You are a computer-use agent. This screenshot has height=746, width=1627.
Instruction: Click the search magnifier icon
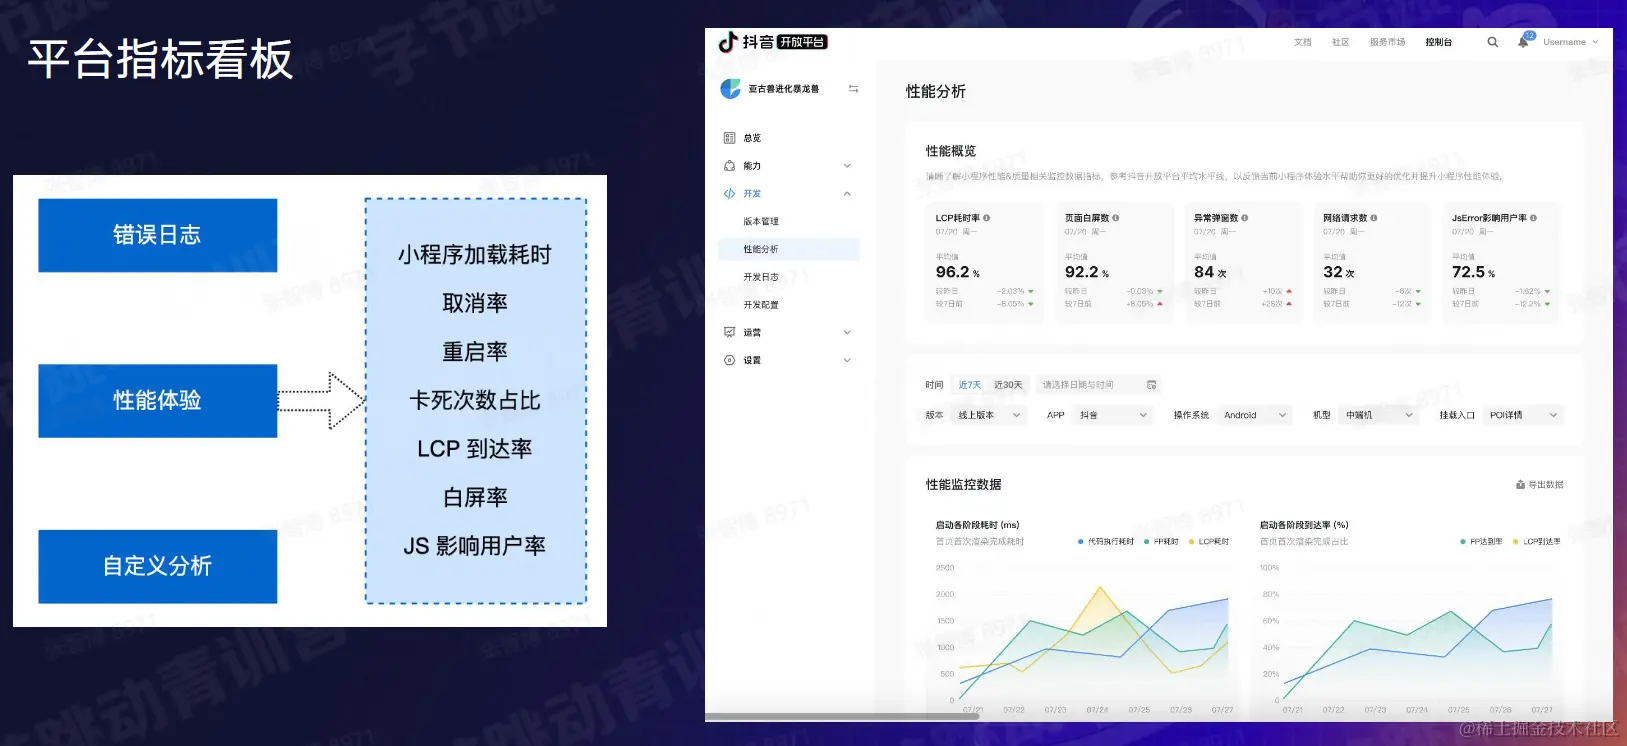[x=1492, y=42]
